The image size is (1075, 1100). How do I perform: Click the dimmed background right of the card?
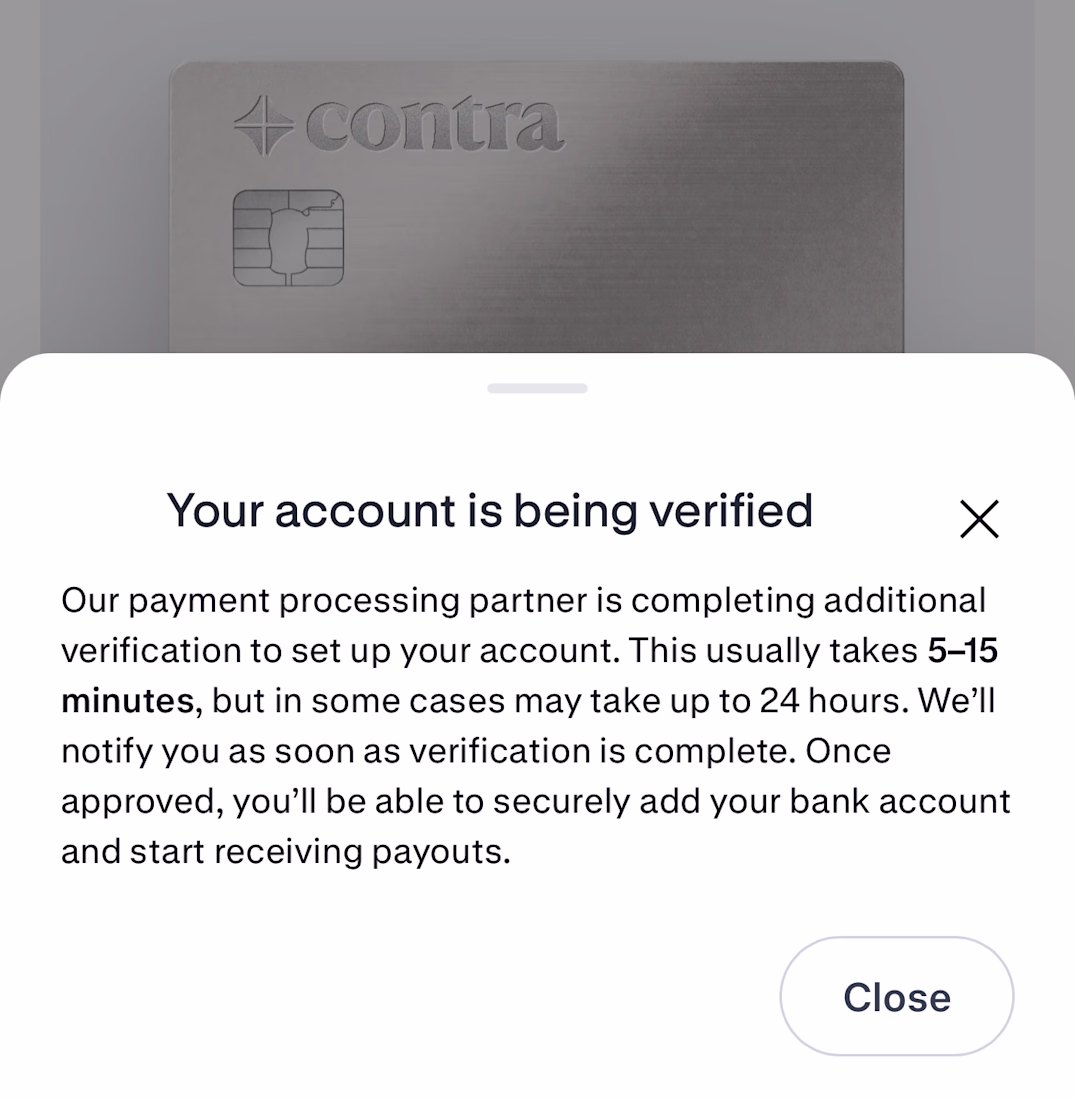pyautogui.click(x=989, y=210)
